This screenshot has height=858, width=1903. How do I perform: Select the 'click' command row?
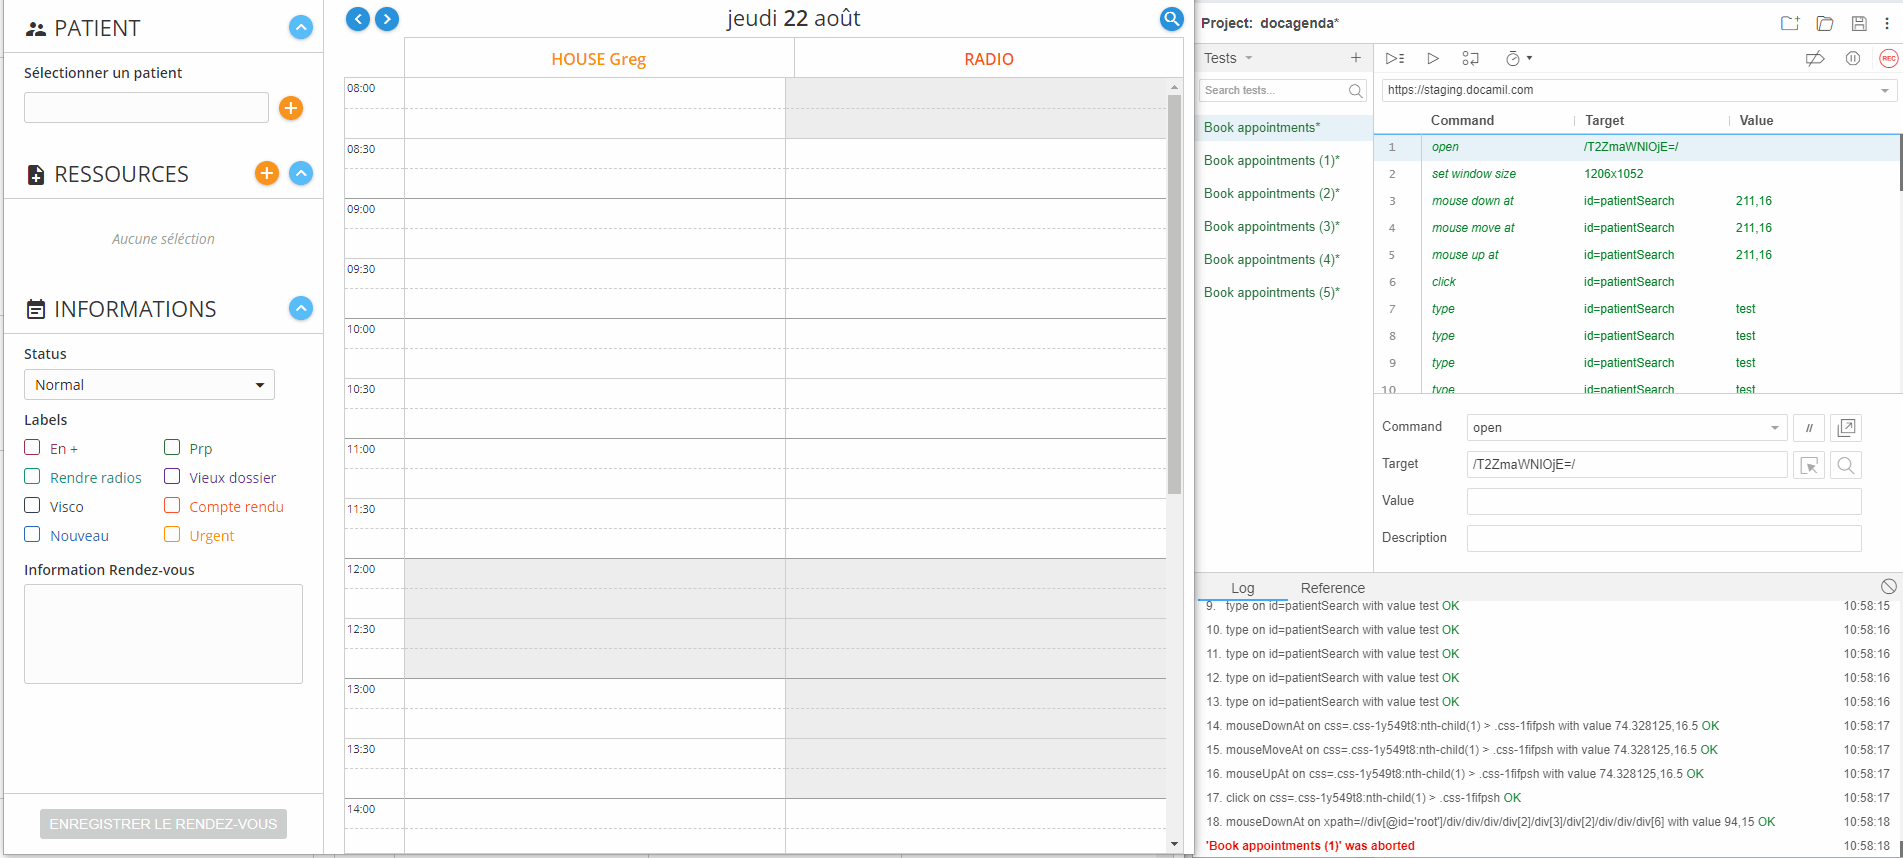1637,282
